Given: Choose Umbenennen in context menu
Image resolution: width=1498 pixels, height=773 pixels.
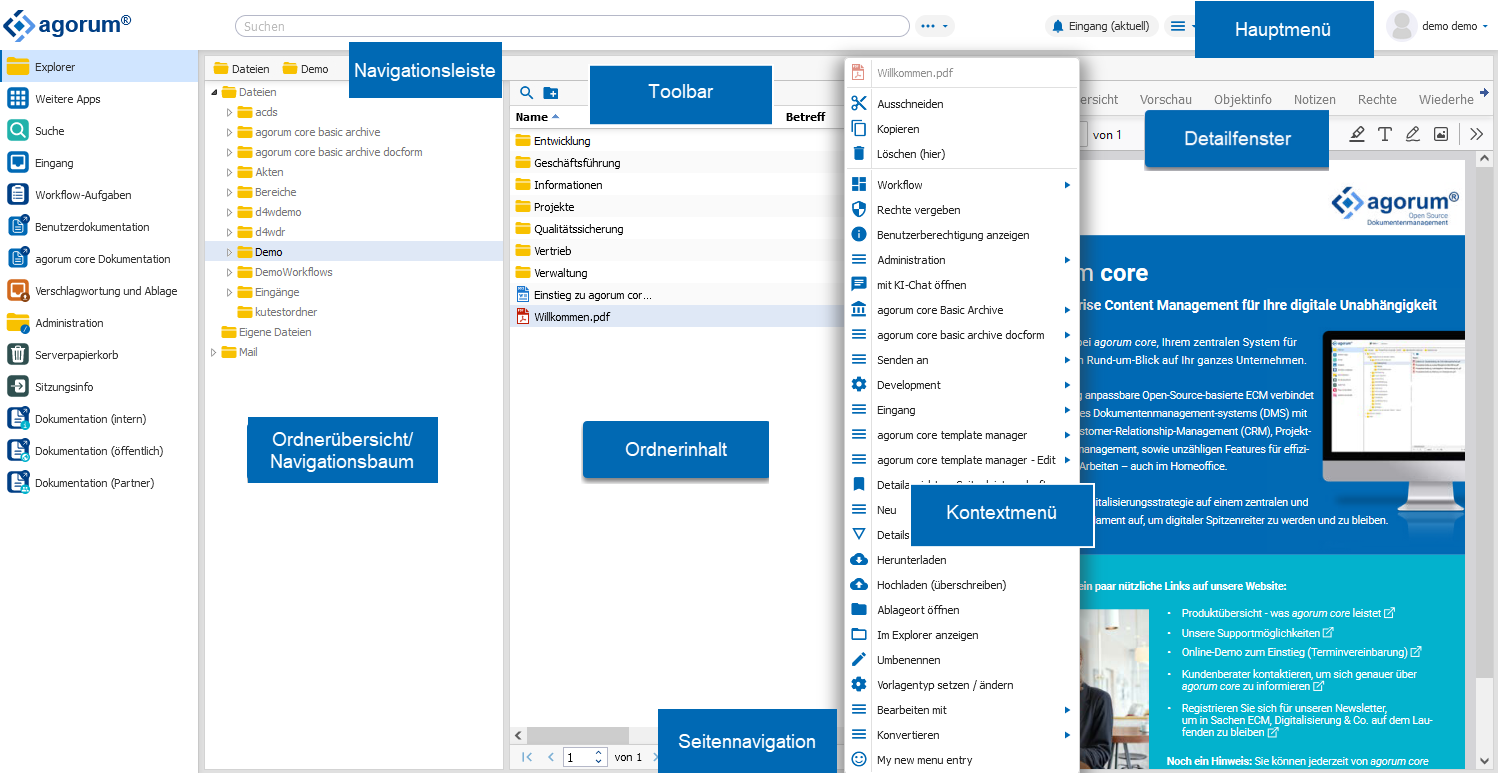Looking at the screenshot, I should [962, 660].
